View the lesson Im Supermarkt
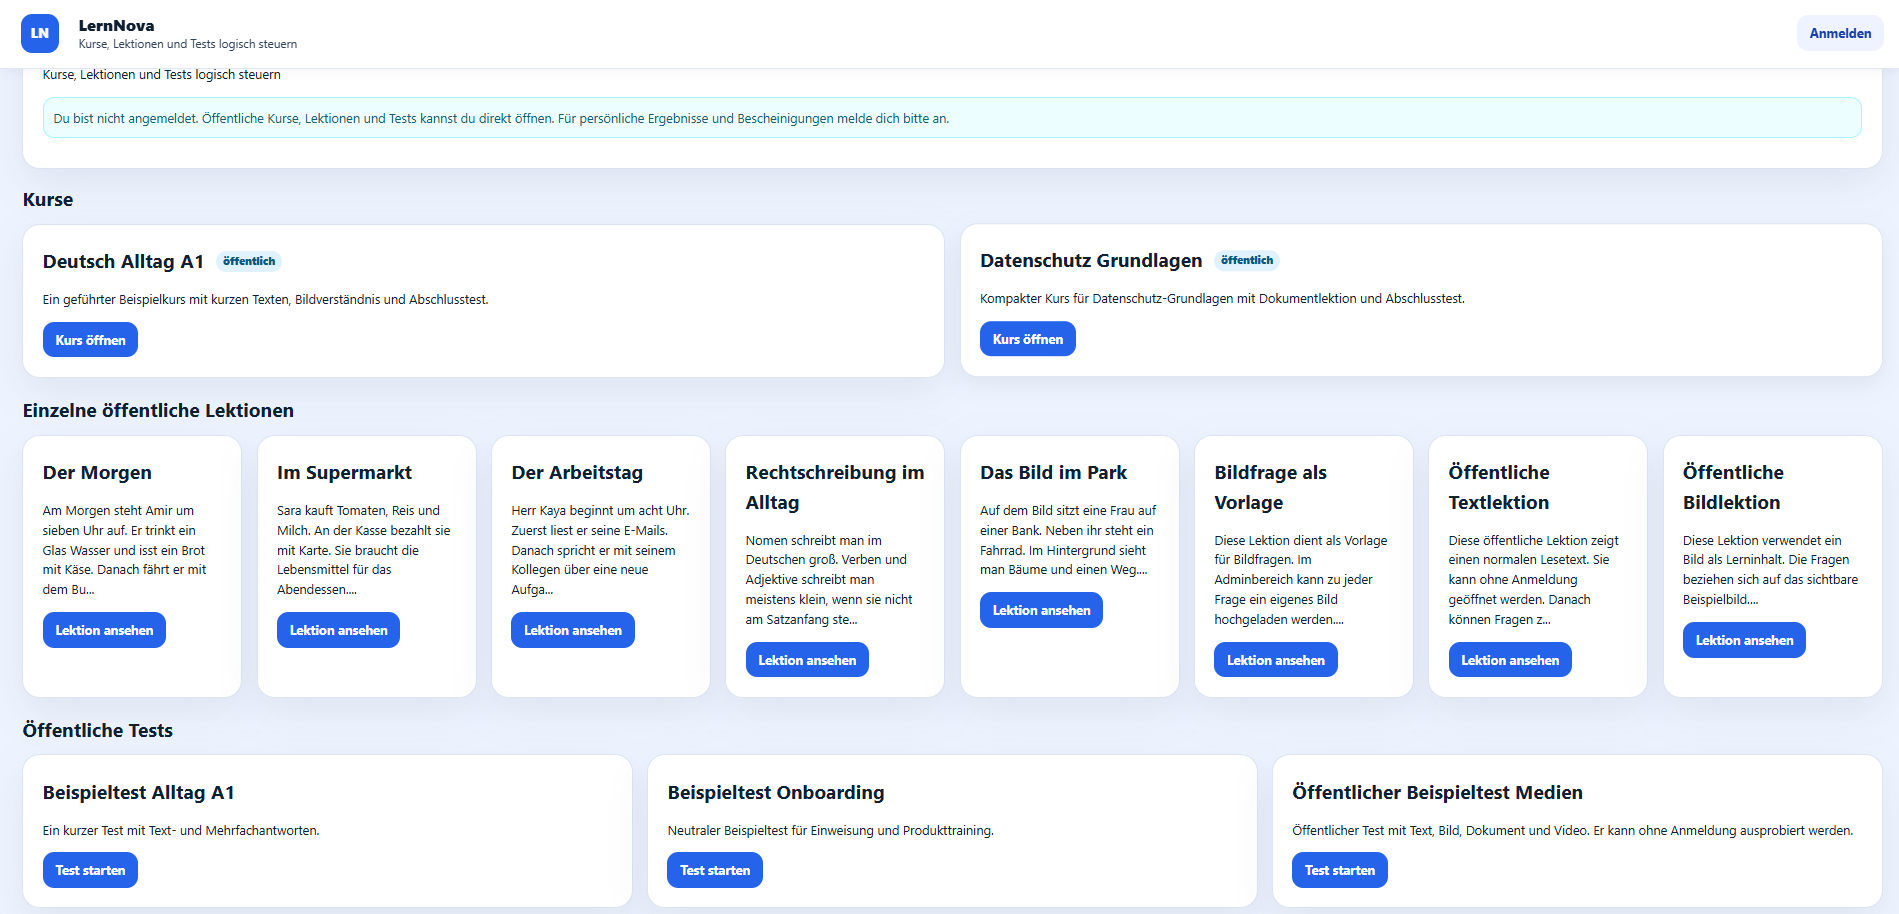Viewport: 1899px width, 914px height. tap(338, 630)
